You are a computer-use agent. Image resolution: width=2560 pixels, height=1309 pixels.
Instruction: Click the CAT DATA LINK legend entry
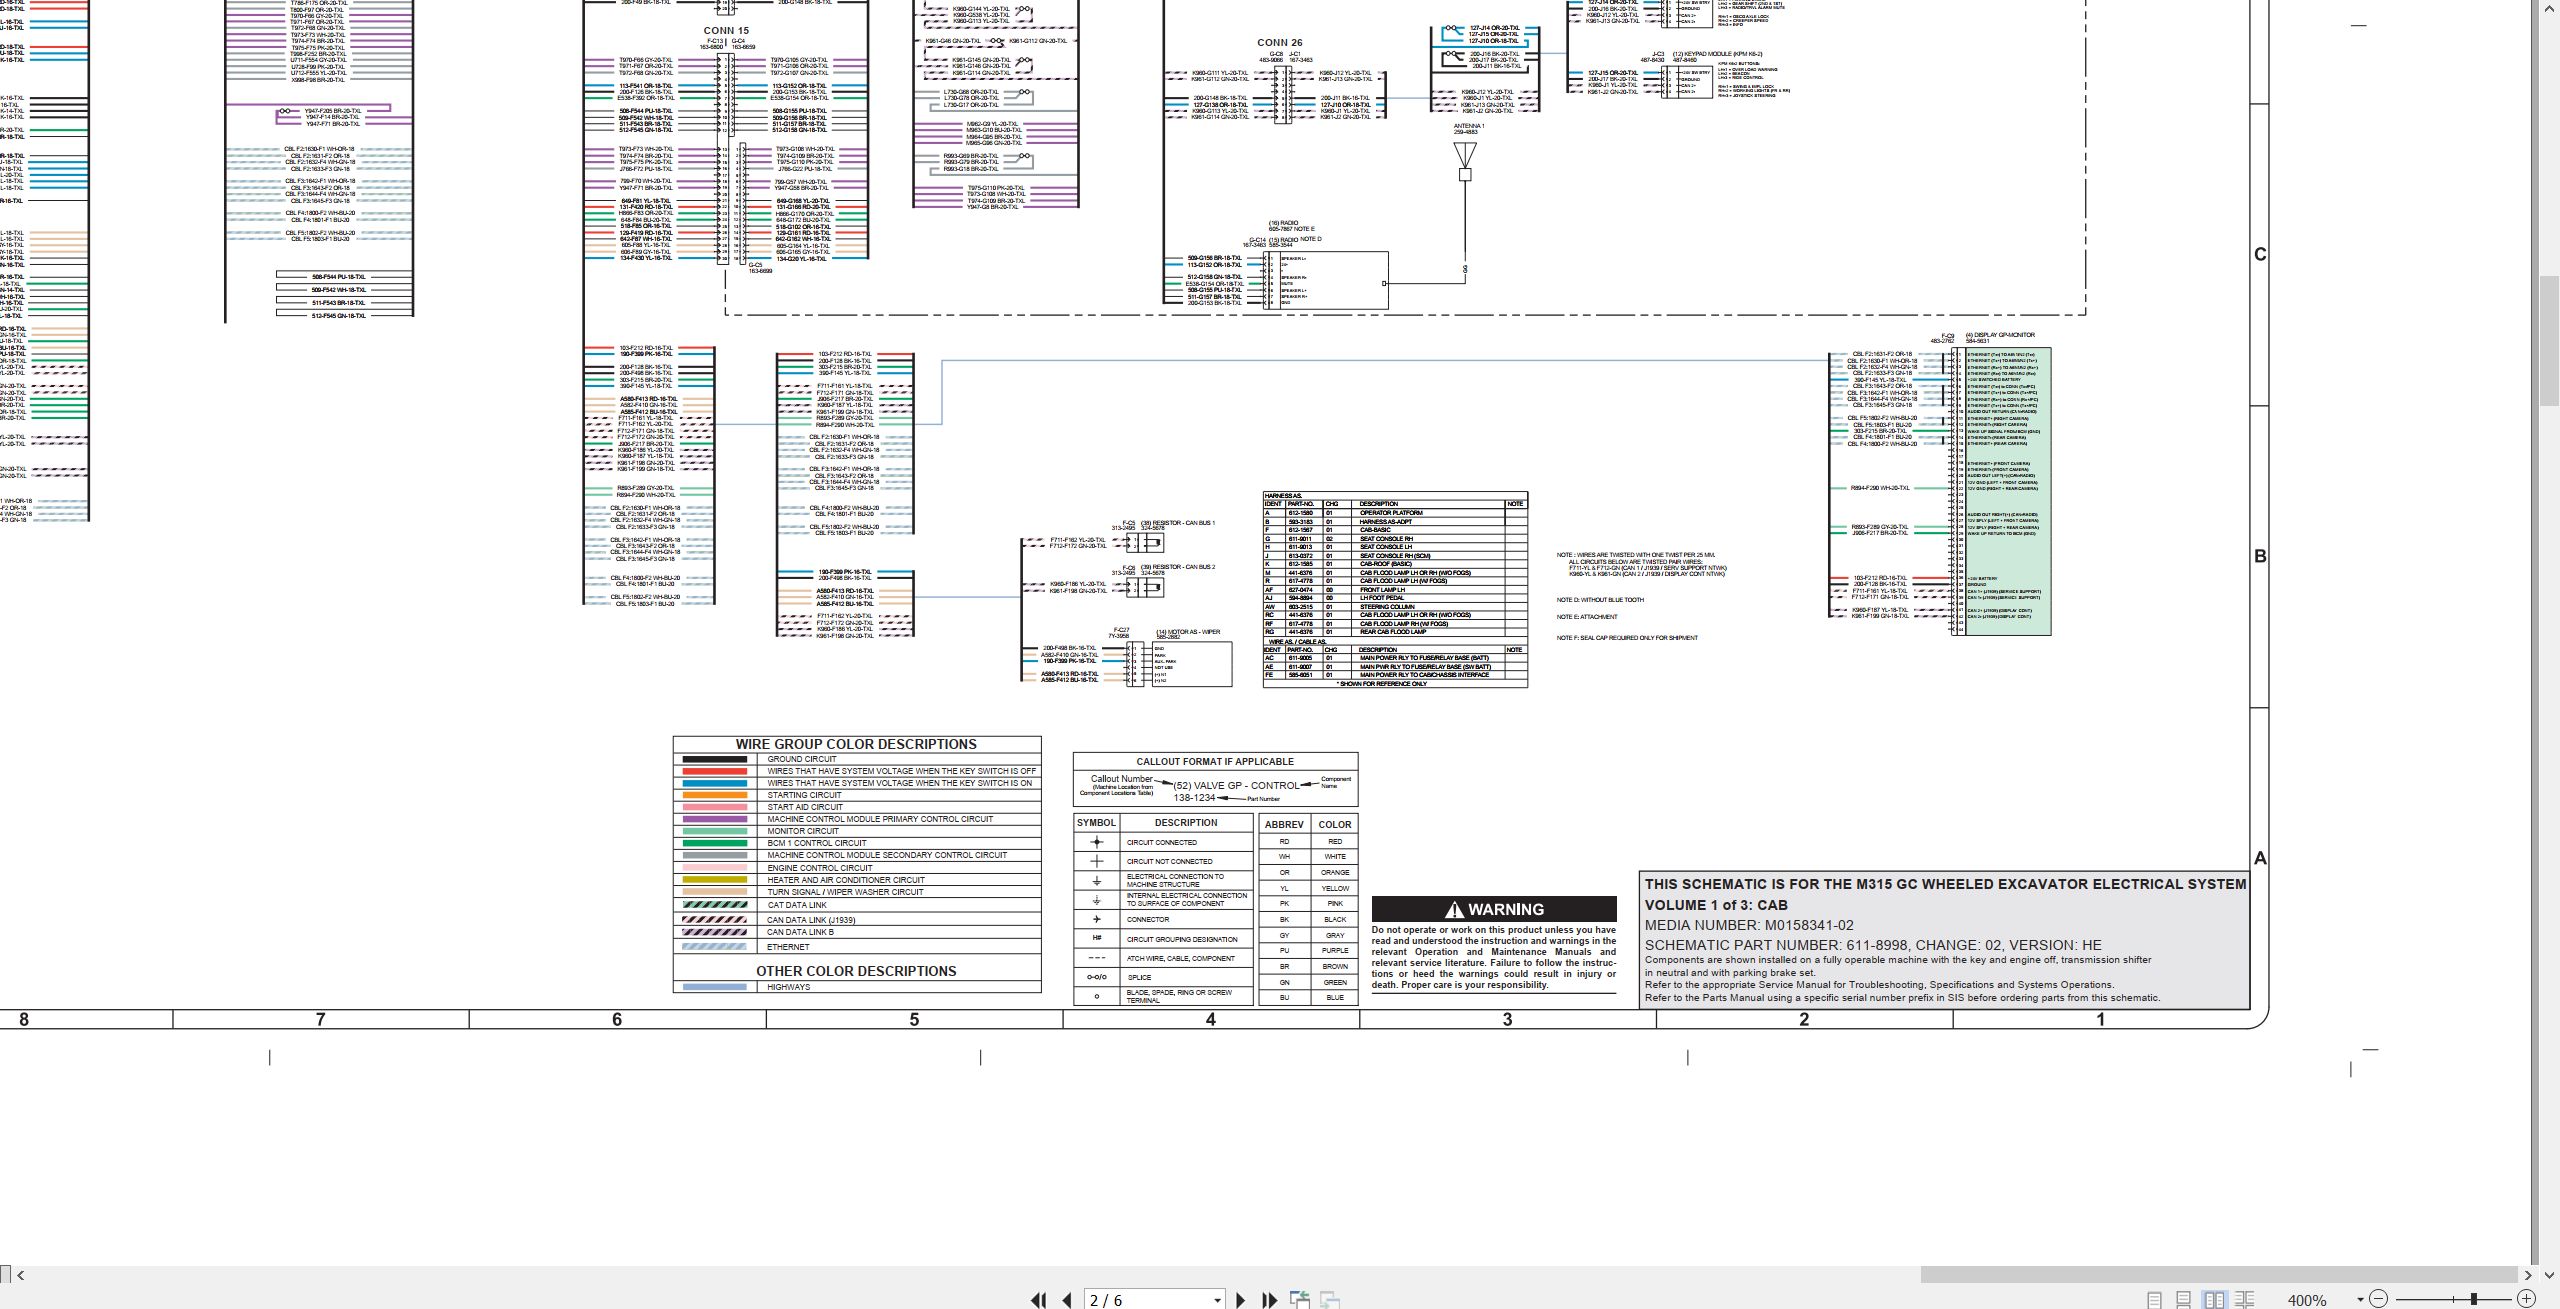point(797,905)
